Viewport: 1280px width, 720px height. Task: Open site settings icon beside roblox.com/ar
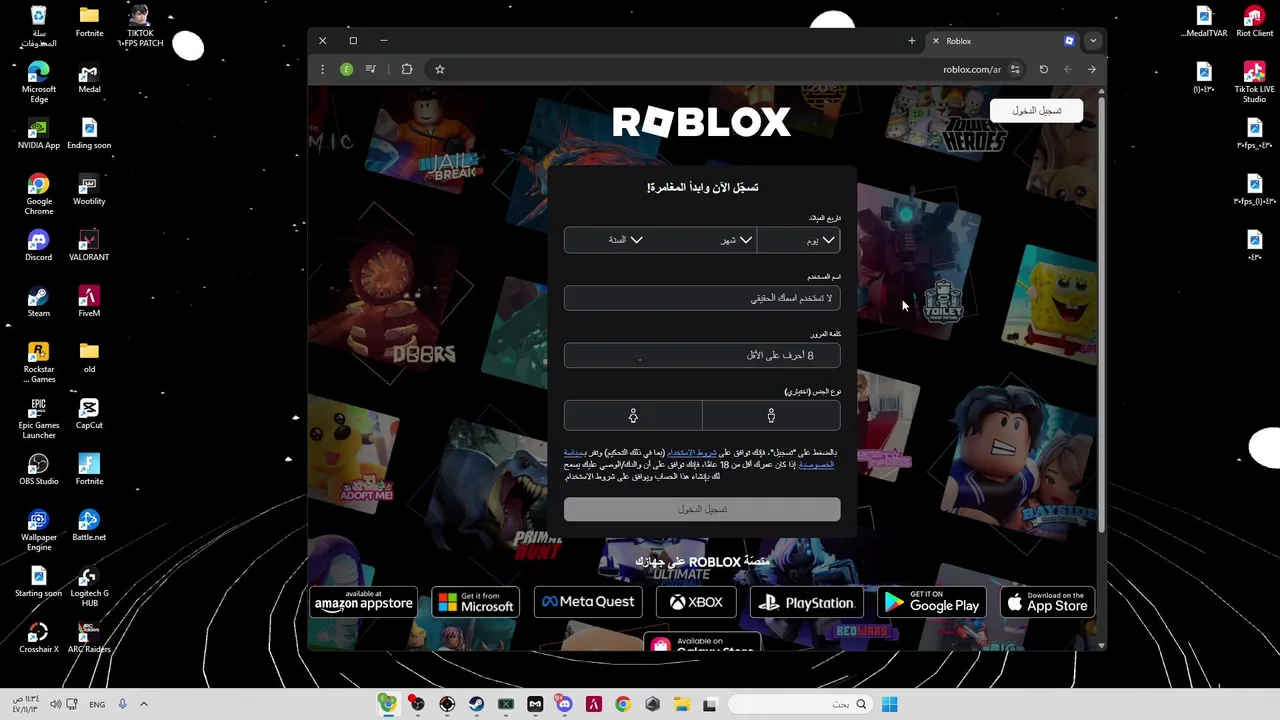1015,69
